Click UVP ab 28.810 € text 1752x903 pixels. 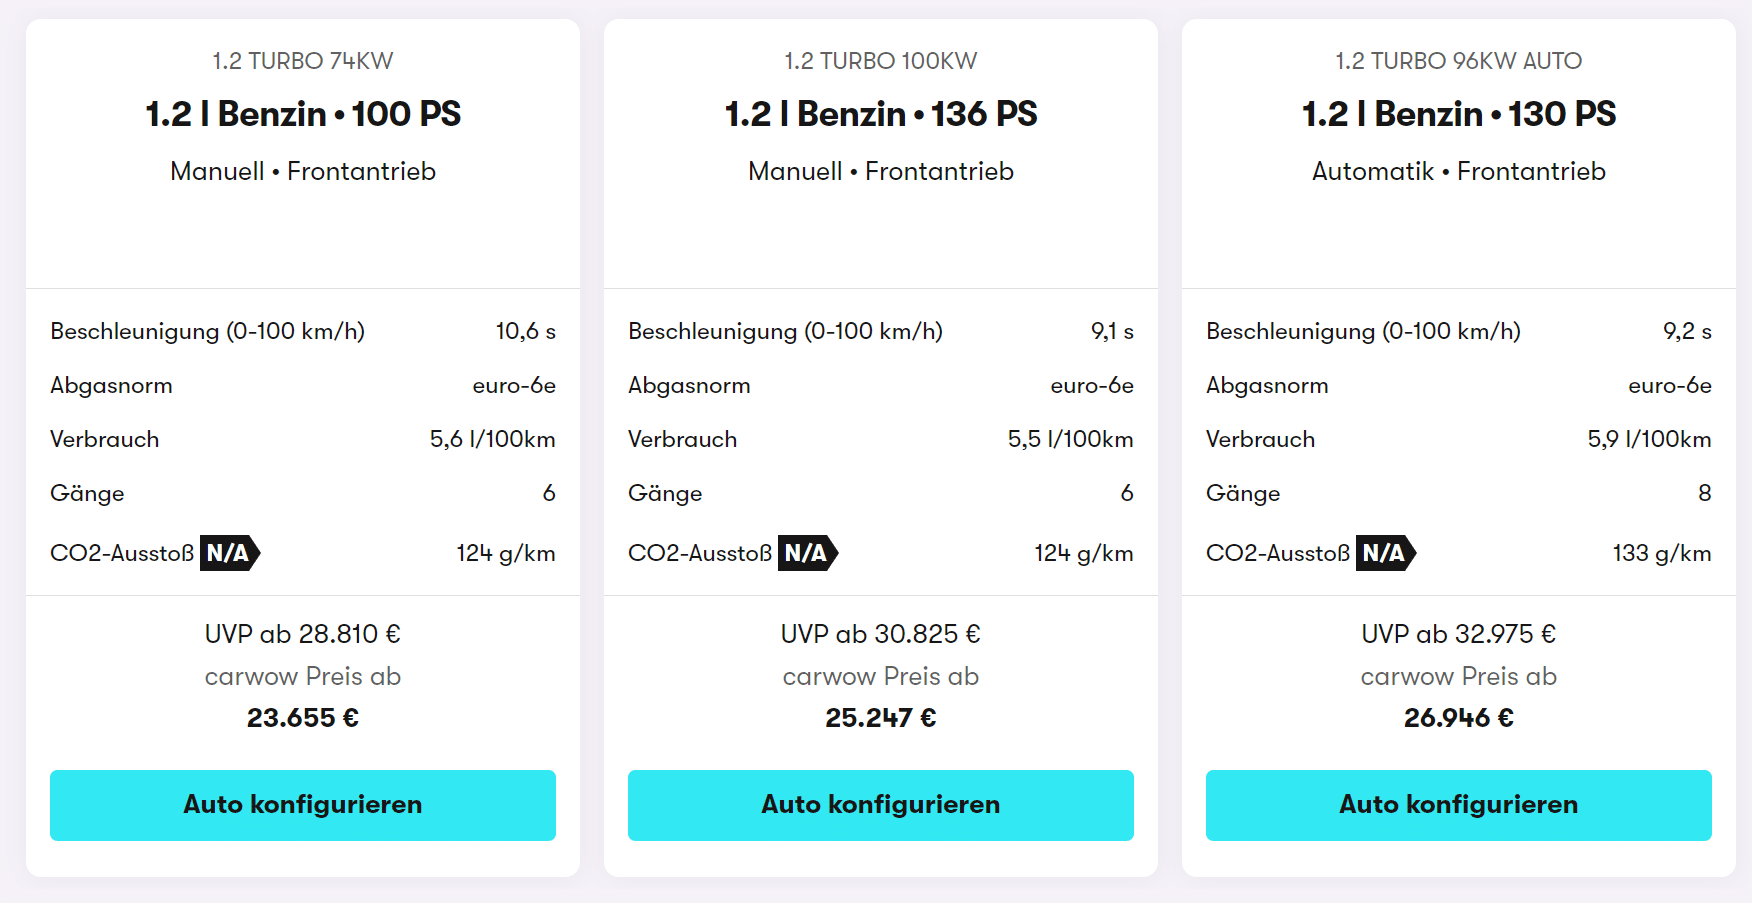click(303, 634)
